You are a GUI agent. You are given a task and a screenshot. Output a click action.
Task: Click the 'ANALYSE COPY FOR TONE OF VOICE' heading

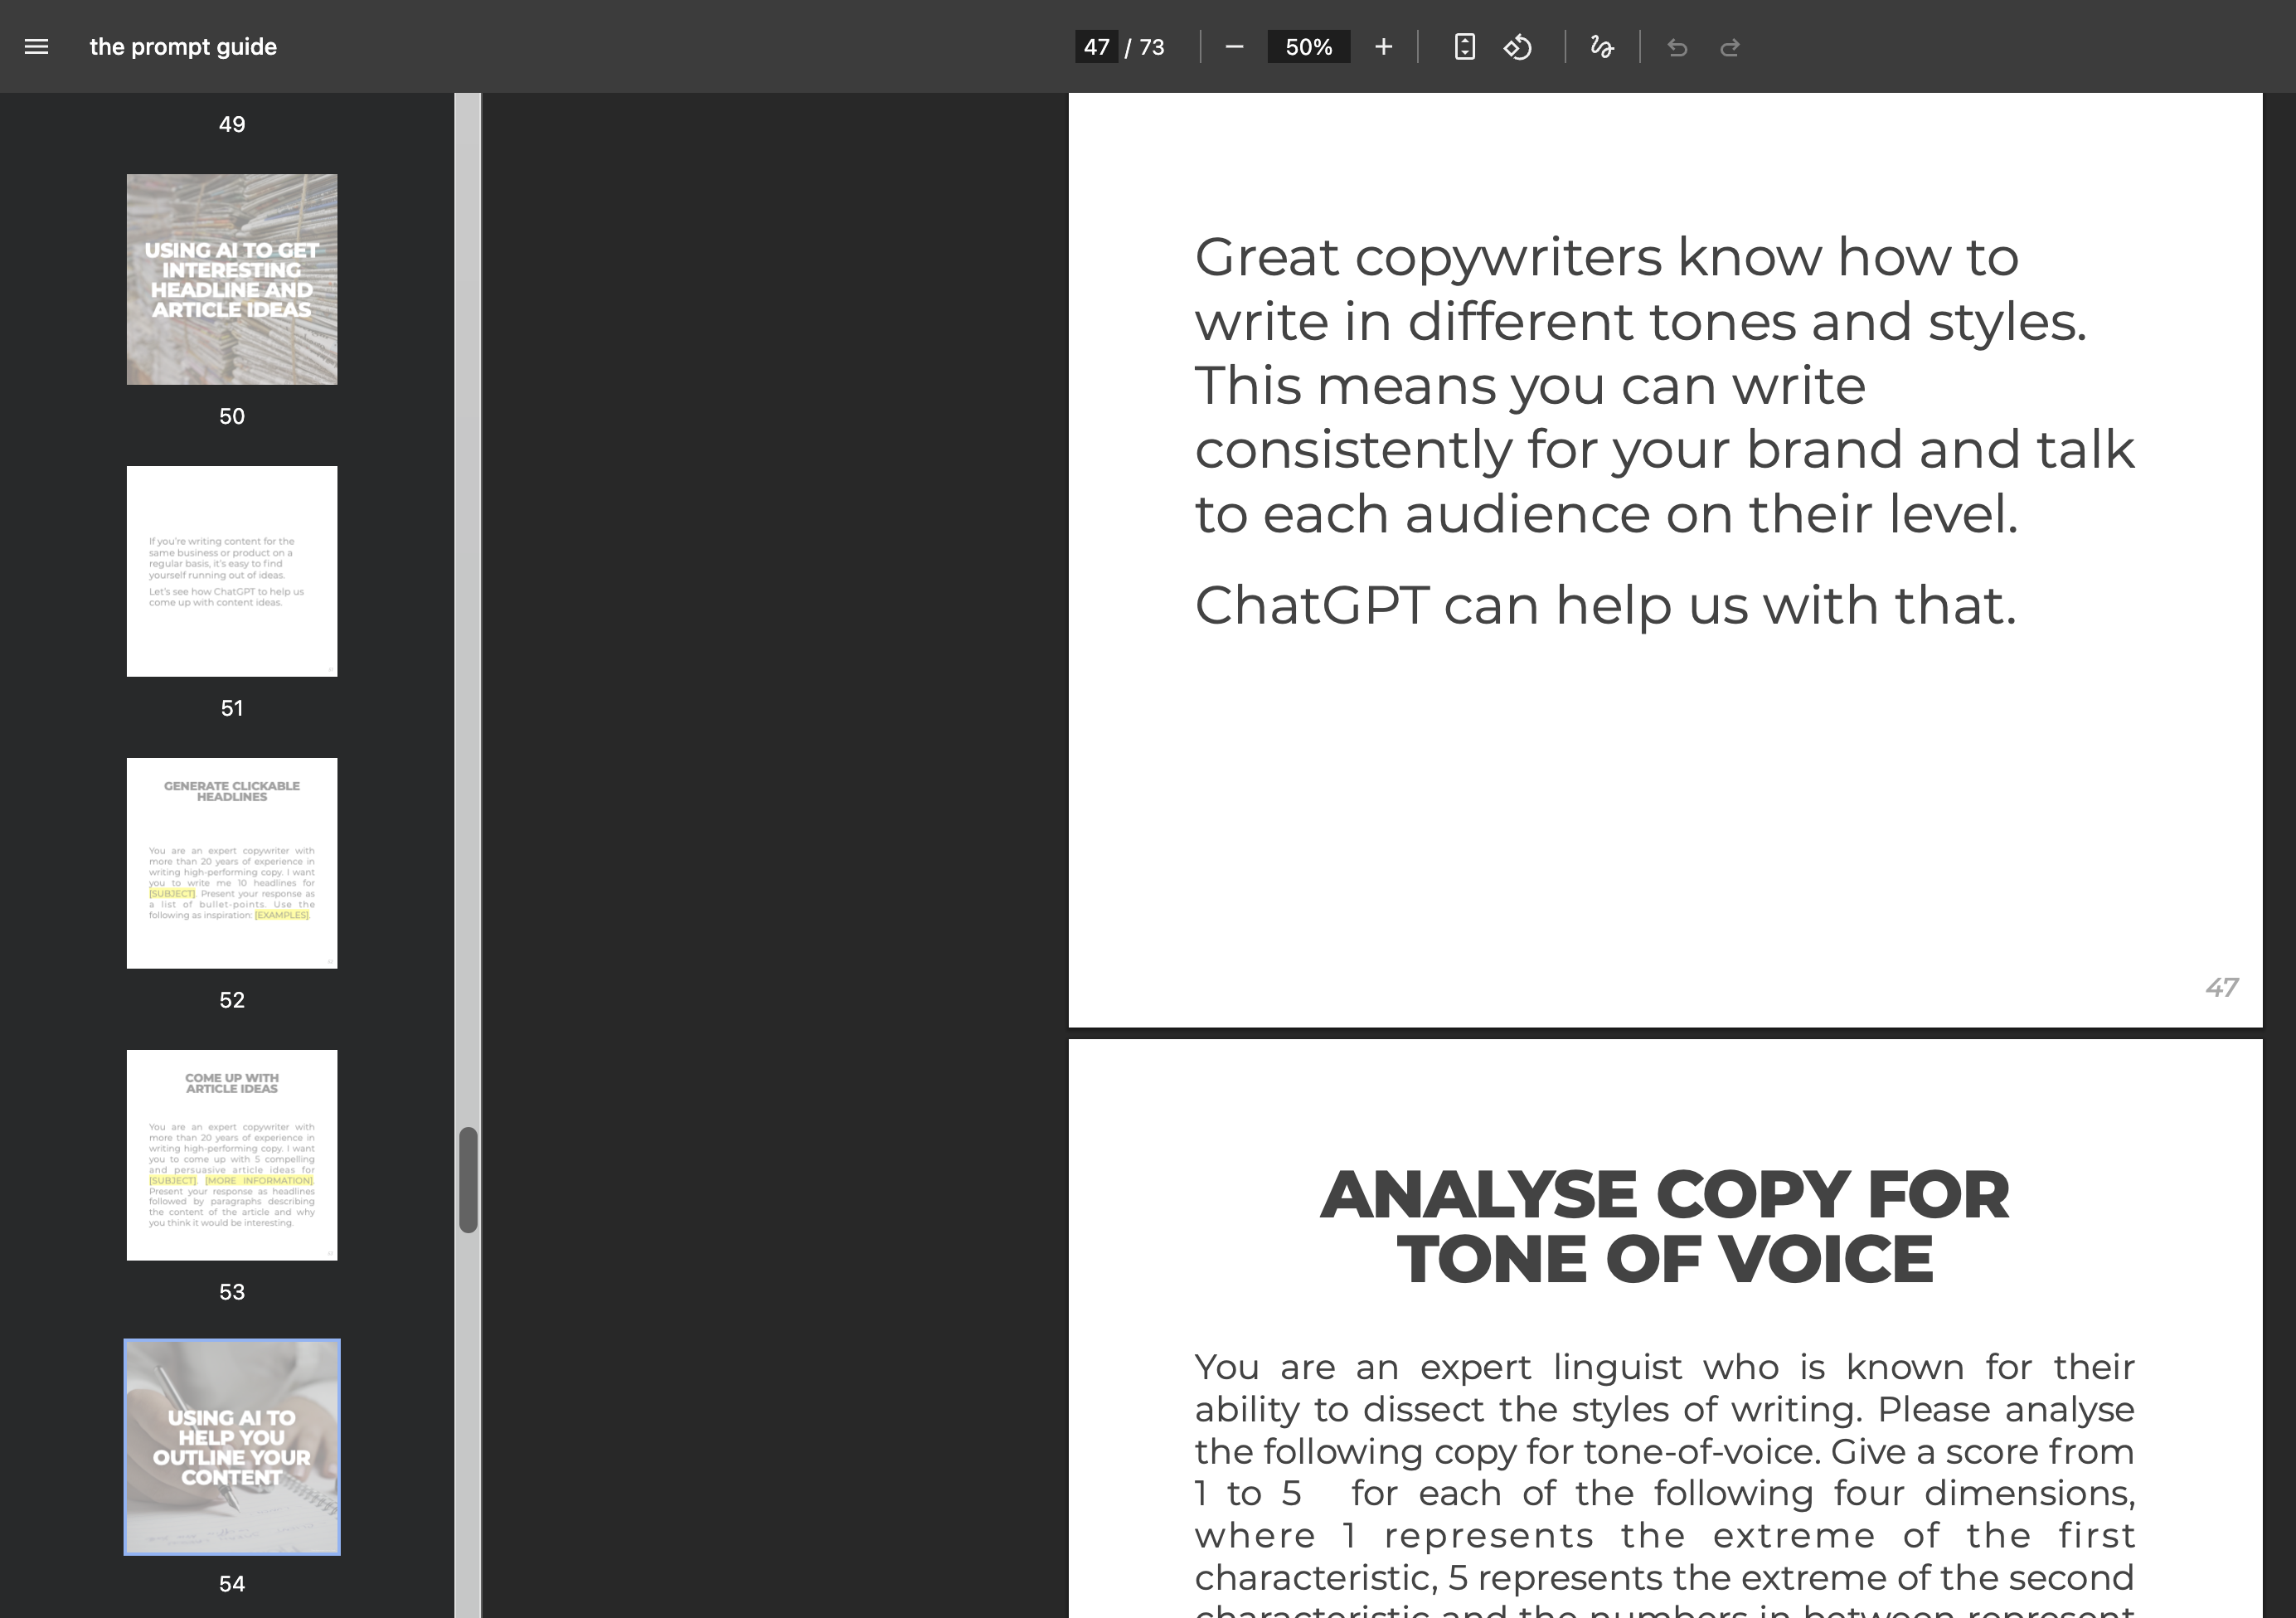1665,1226
